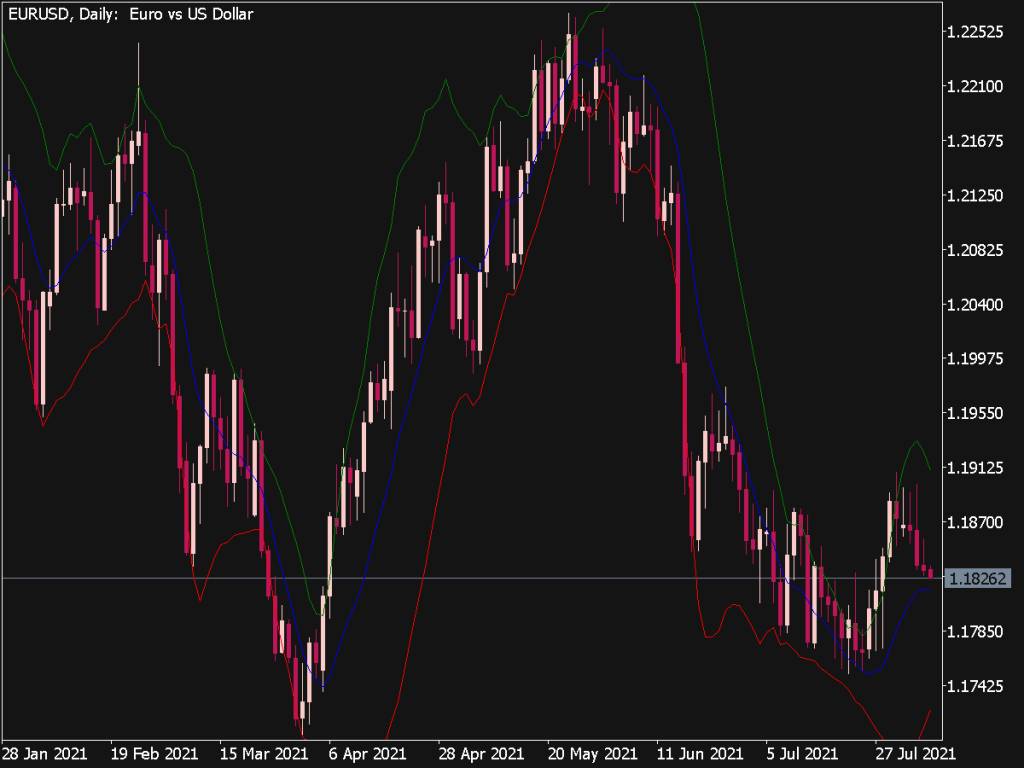Select the 28 Jan 2021 date label

47,755
